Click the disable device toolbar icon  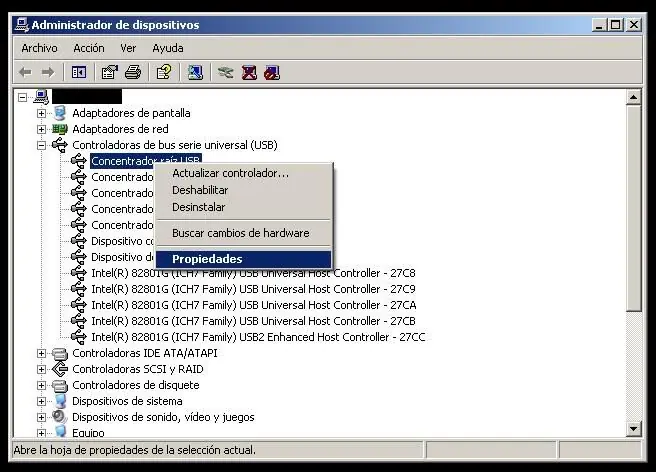[x=272, y=72]
